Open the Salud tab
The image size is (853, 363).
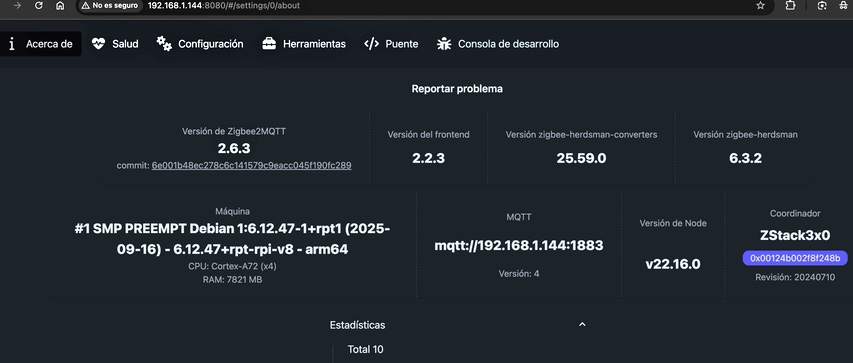click(x=115, y=44)
